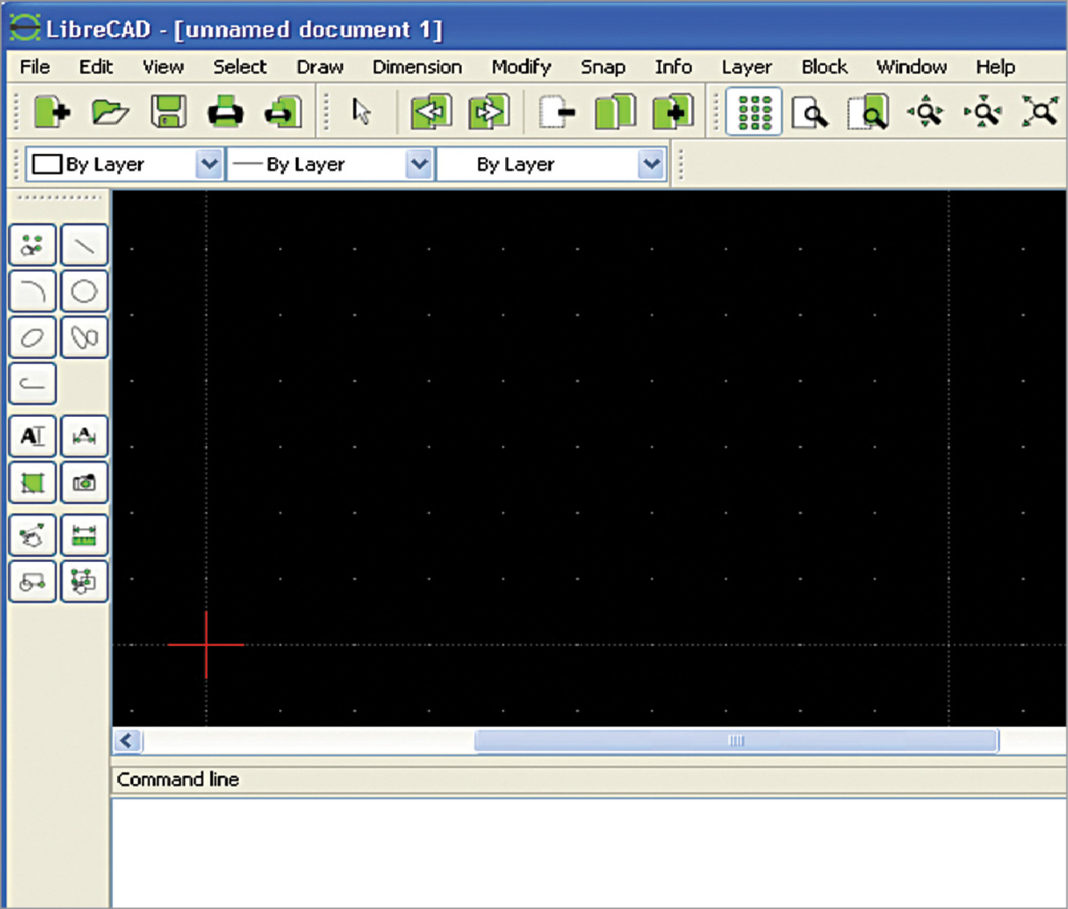Screen dimensions: 1068x909
Task: Toggle the grid display button
Action: tap(755, 112)
